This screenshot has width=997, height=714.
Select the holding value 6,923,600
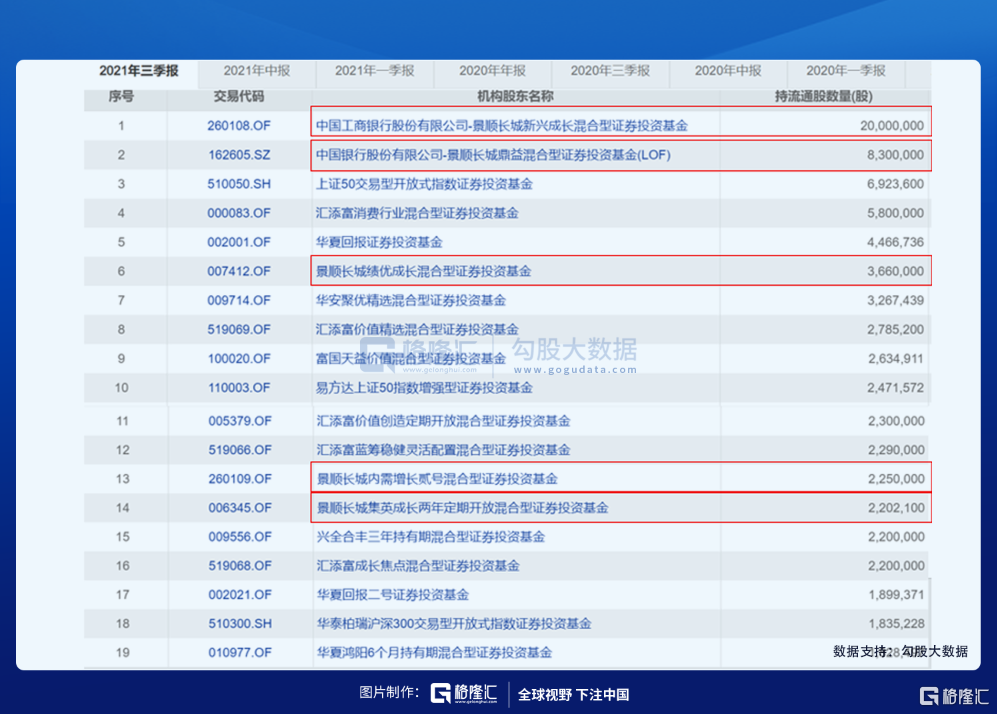tap(895, 184)
